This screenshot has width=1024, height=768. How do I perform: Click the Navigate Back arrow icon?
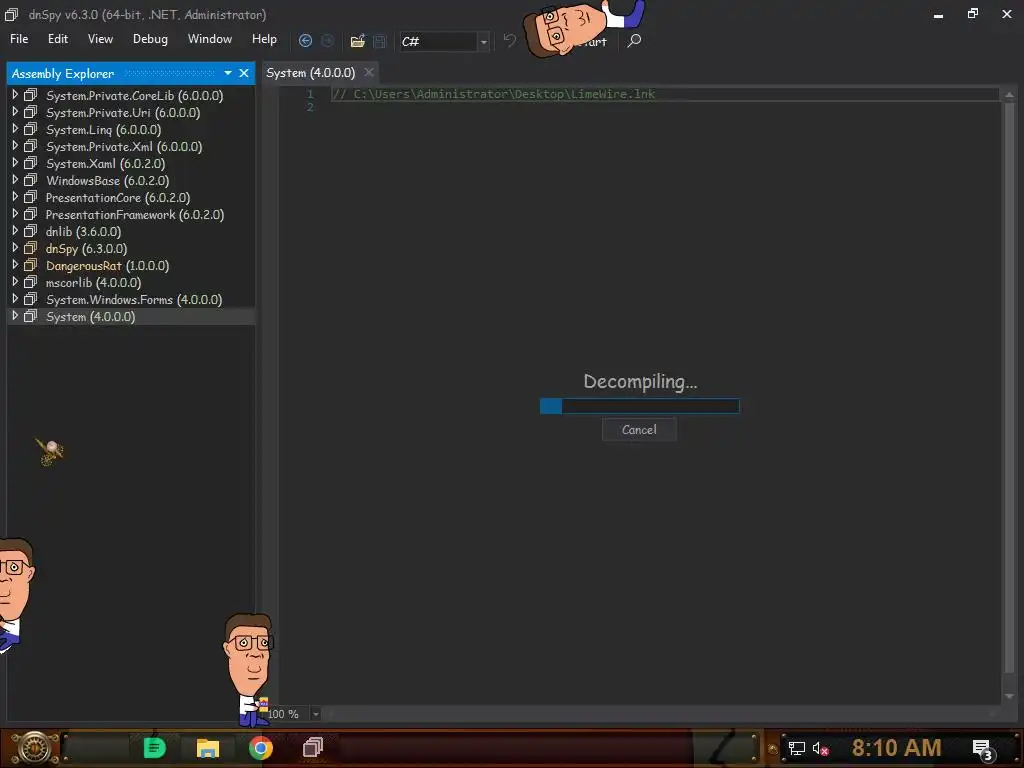[x=305, y=40]
